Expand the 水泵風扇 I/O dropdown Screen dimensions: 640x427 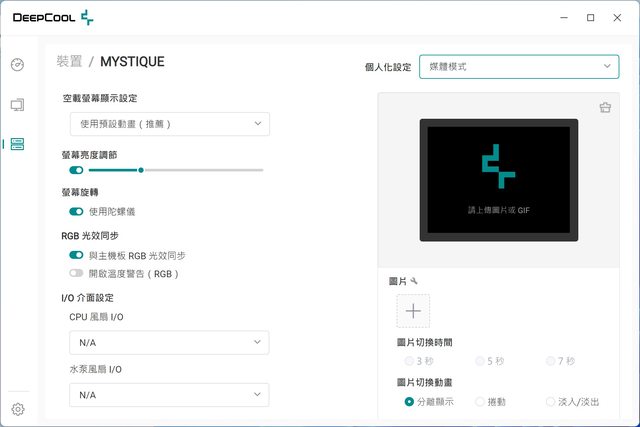pyautogui.click(x=169, y=395)
